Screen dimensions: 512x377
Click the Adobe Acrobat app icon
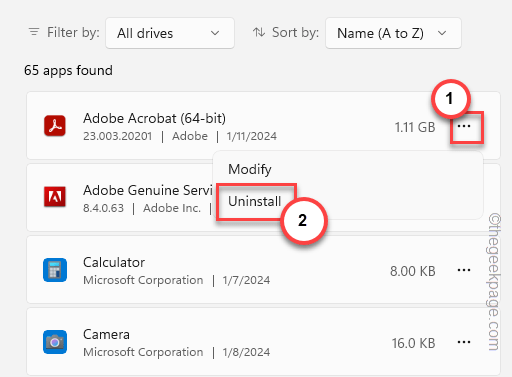click(x=55, y=126)
